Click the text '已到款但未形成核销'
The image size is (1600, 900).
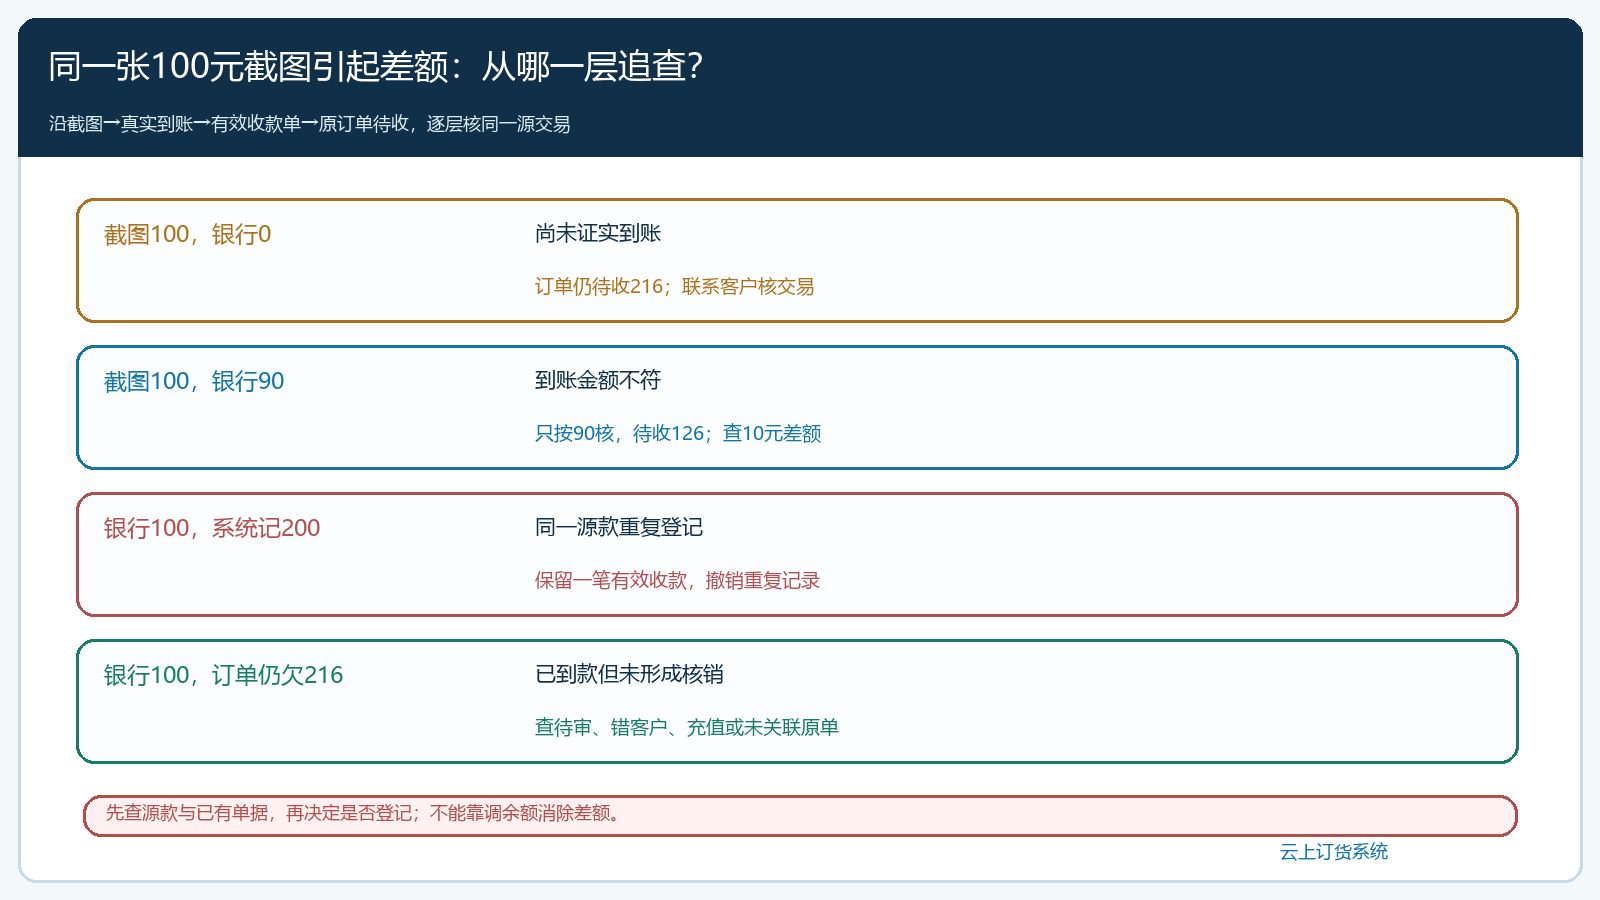coord(629,674)
